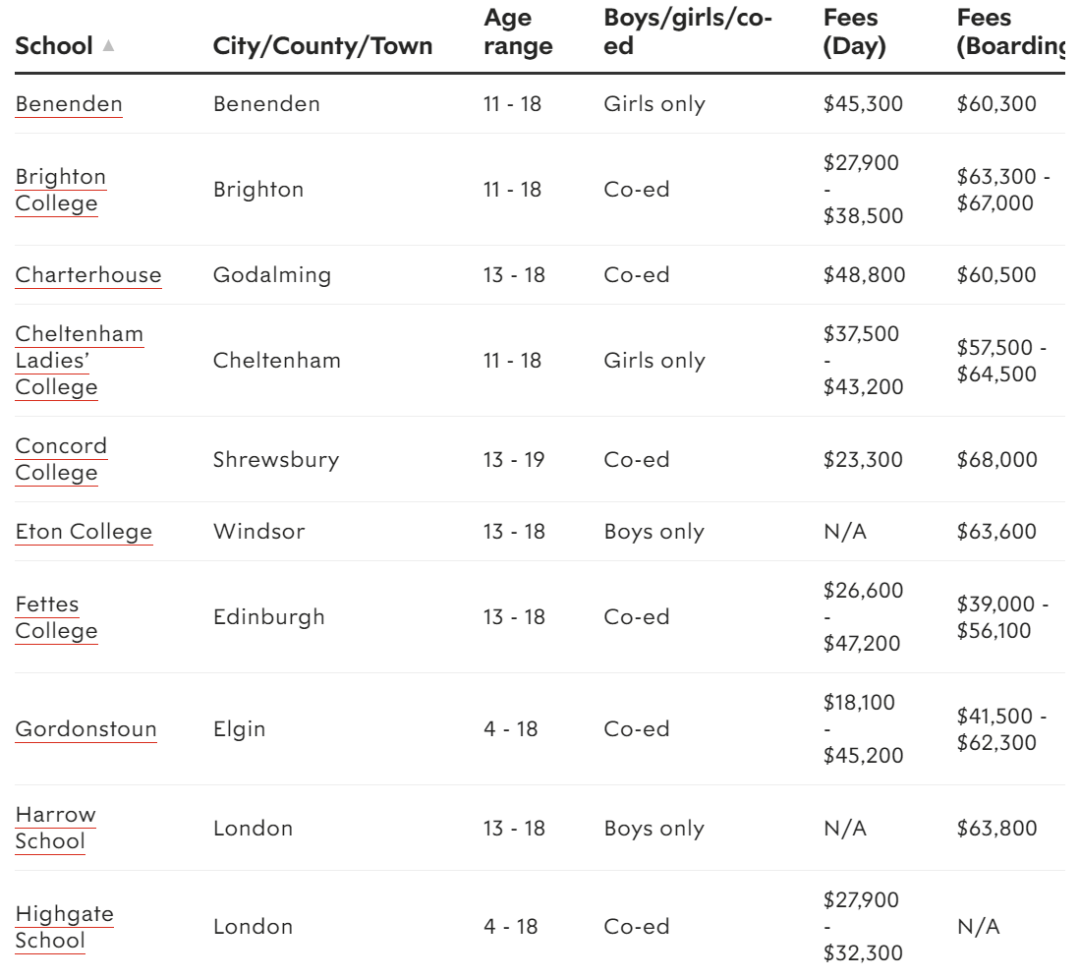The image size is (1080, 978).
Task: Click the sort arrow next to School
Action: (108, 46)
